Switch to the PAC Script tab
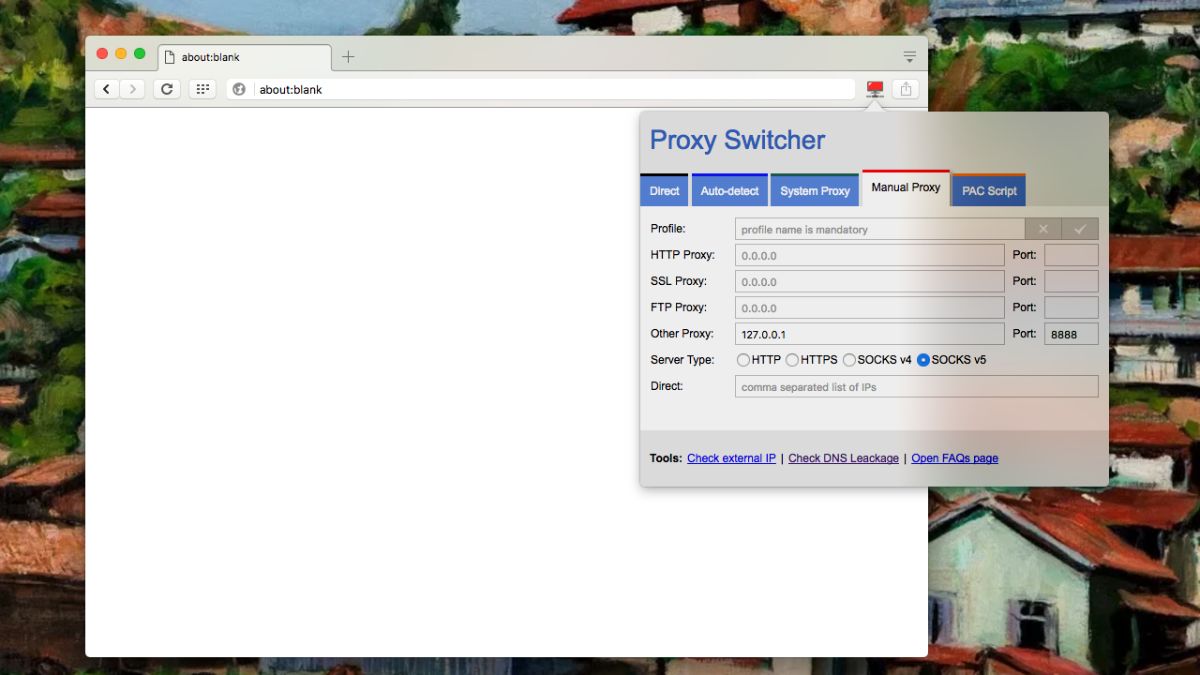1200x675 pixels. [x=988, y=190]
